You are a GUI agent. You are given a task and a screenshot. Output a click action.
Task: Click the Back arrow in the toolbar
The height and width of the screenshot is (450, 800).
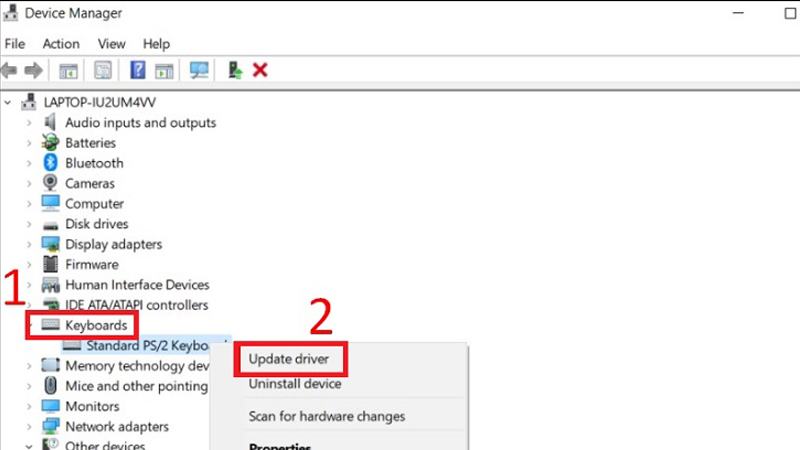11,70
